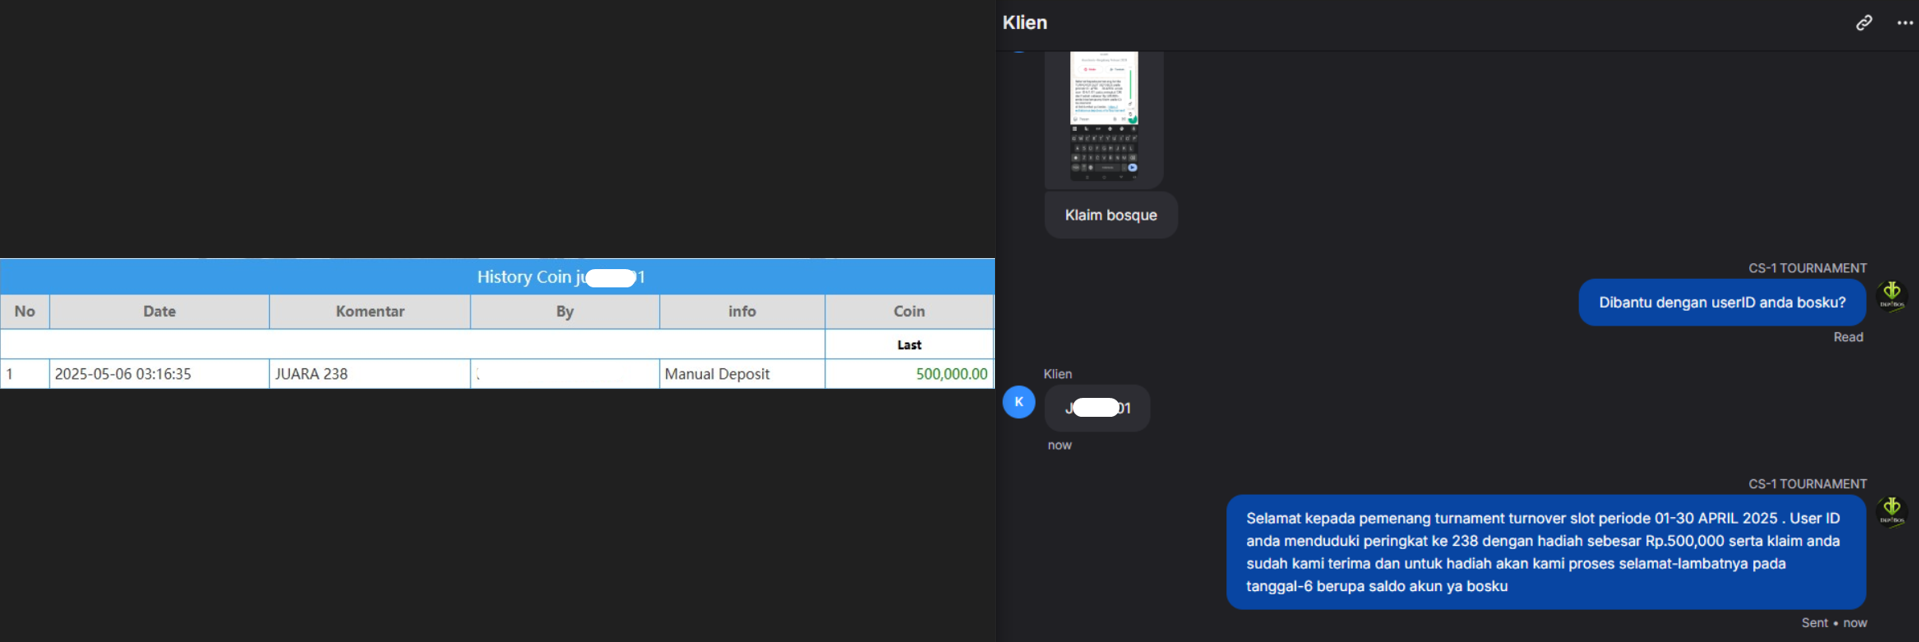Open the three-dots more options menu

(x=1905, y=23)
